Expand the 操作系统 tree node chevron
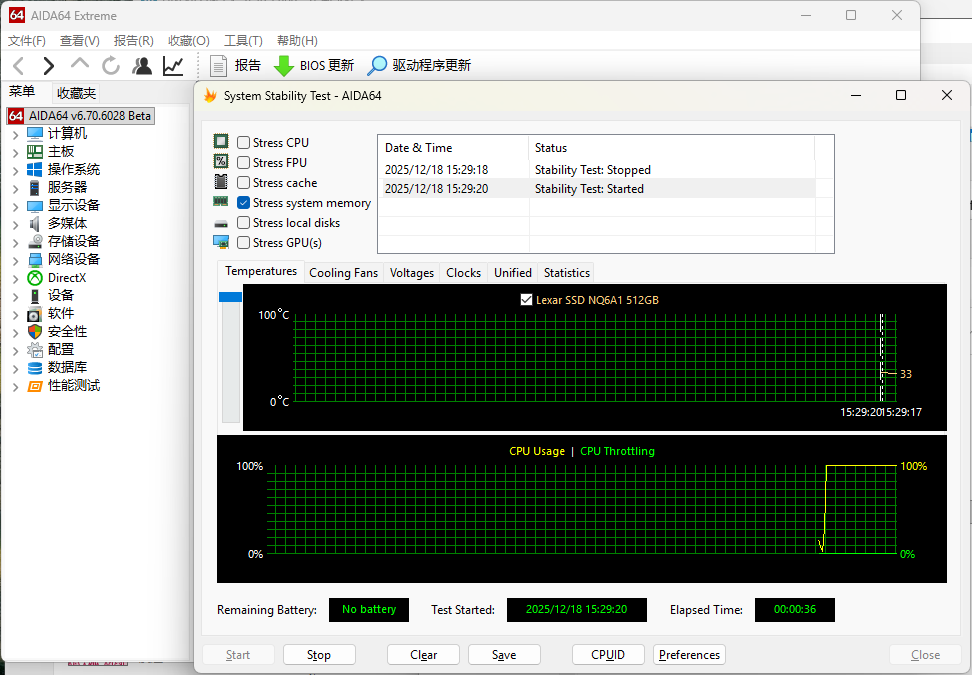Screen dimensions: 972x675 pos(15,170)
